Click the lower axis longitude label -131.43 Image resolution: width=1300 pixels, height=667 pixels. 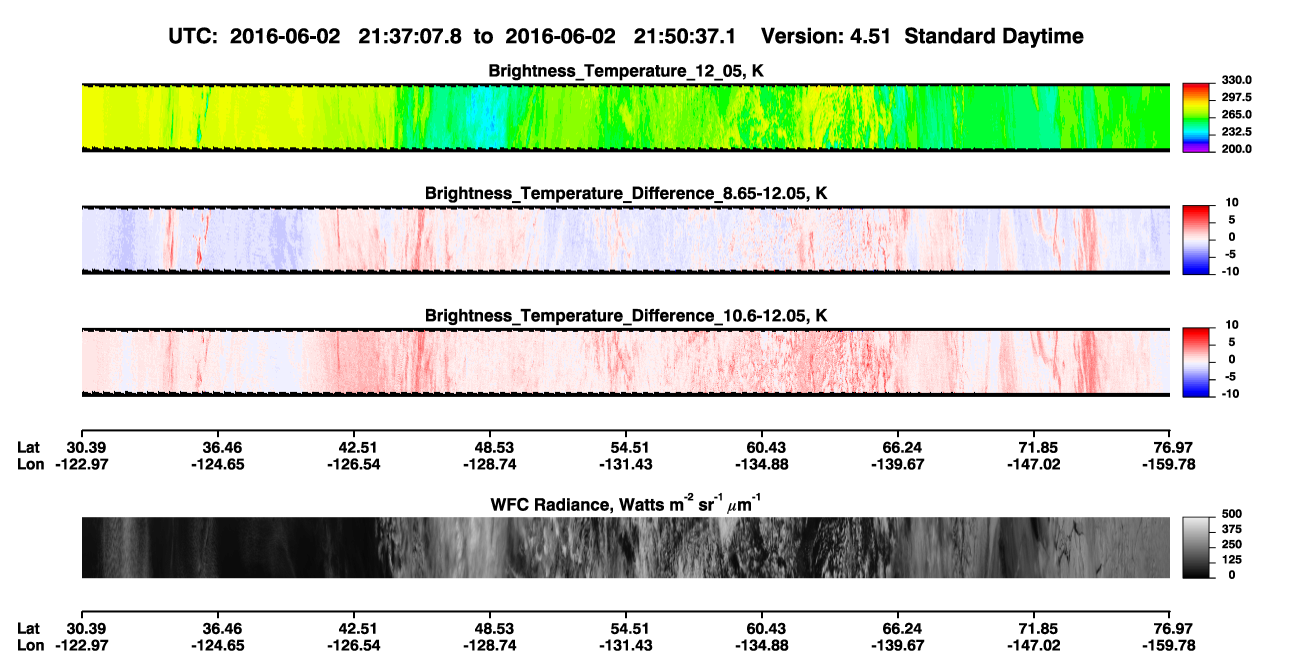click(625, 645)
